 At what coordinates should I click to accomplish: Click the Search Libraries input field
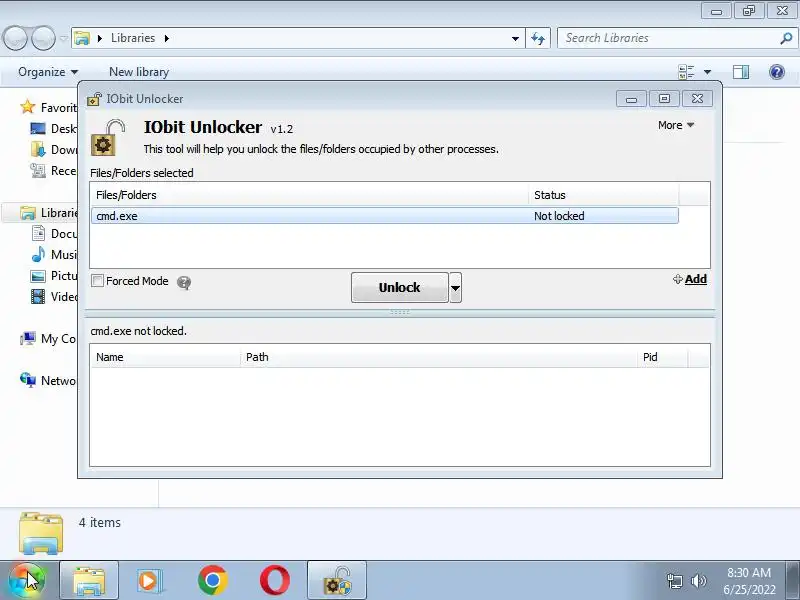[x=668, y=38]
